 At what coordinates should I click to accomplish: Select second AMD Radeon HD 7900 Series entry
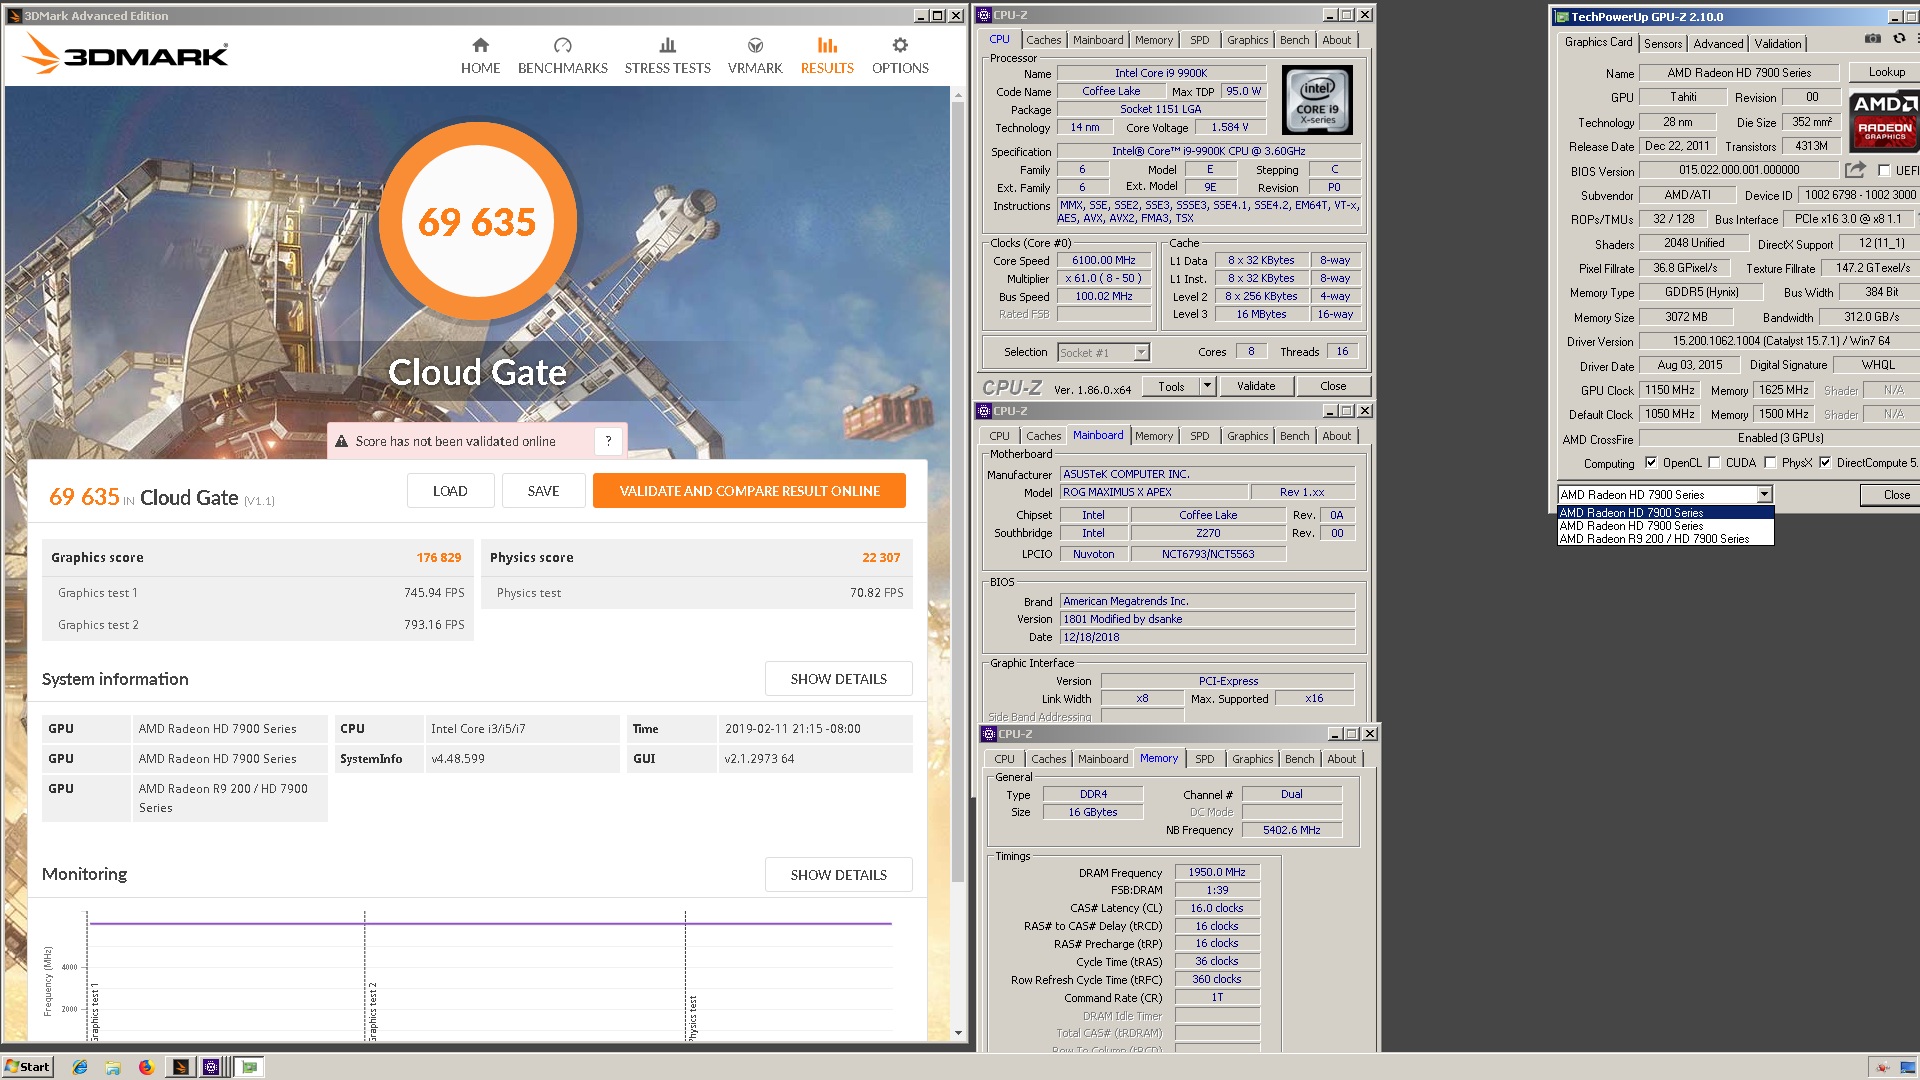pyautogui.click(x=1666, y=526)
